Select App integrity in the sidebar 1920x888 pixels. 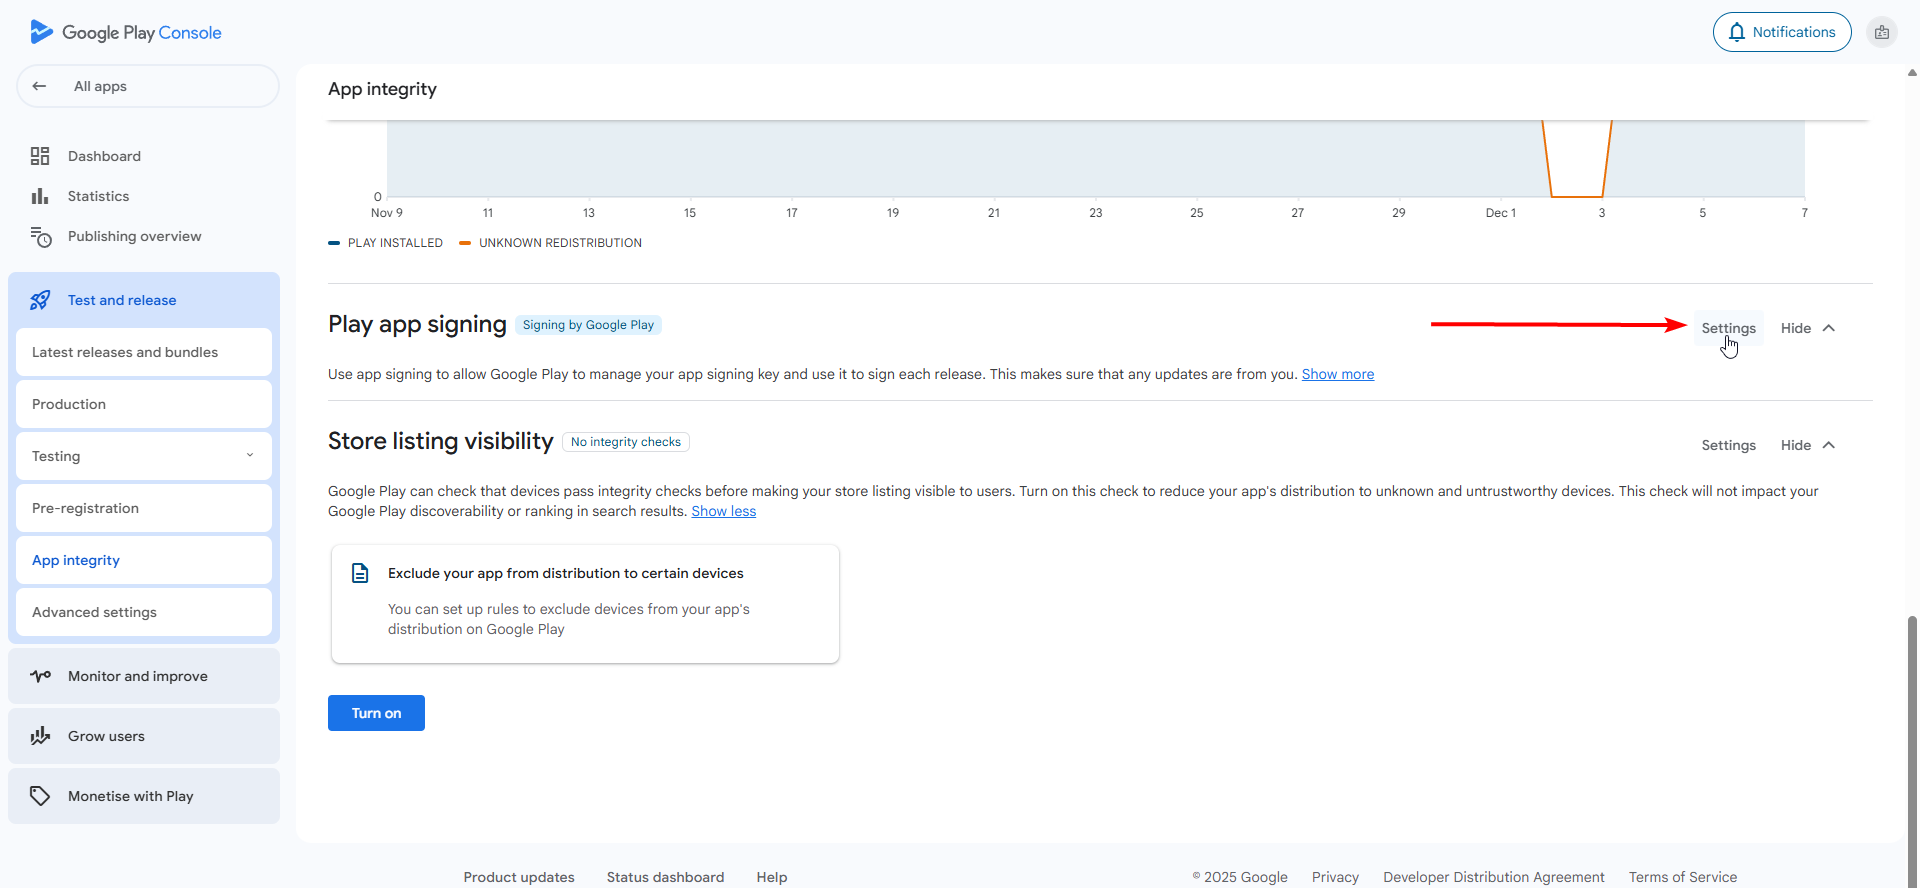(x=144, y=560)
